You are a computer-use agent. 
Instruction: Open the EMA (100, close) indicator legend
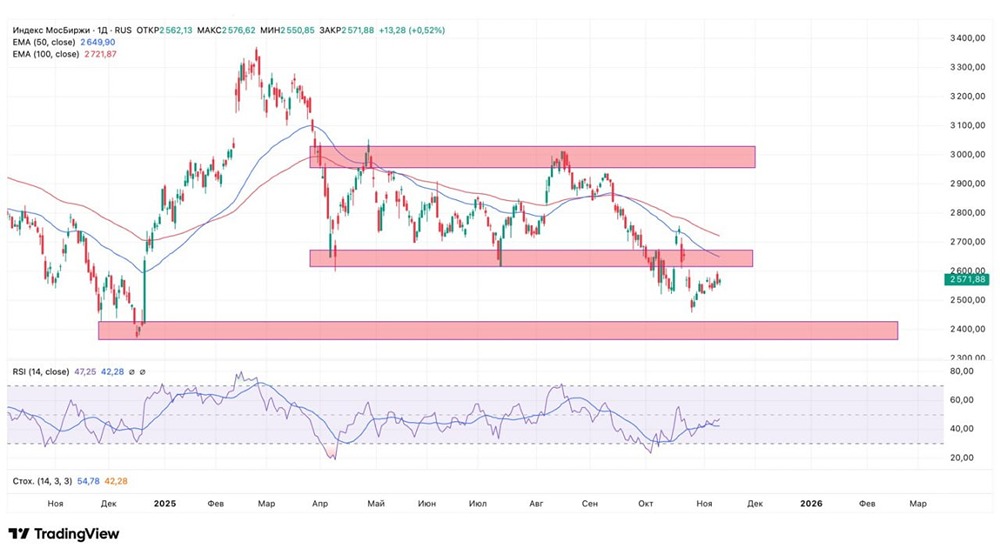pyautogui.click(x=46, y=54)
